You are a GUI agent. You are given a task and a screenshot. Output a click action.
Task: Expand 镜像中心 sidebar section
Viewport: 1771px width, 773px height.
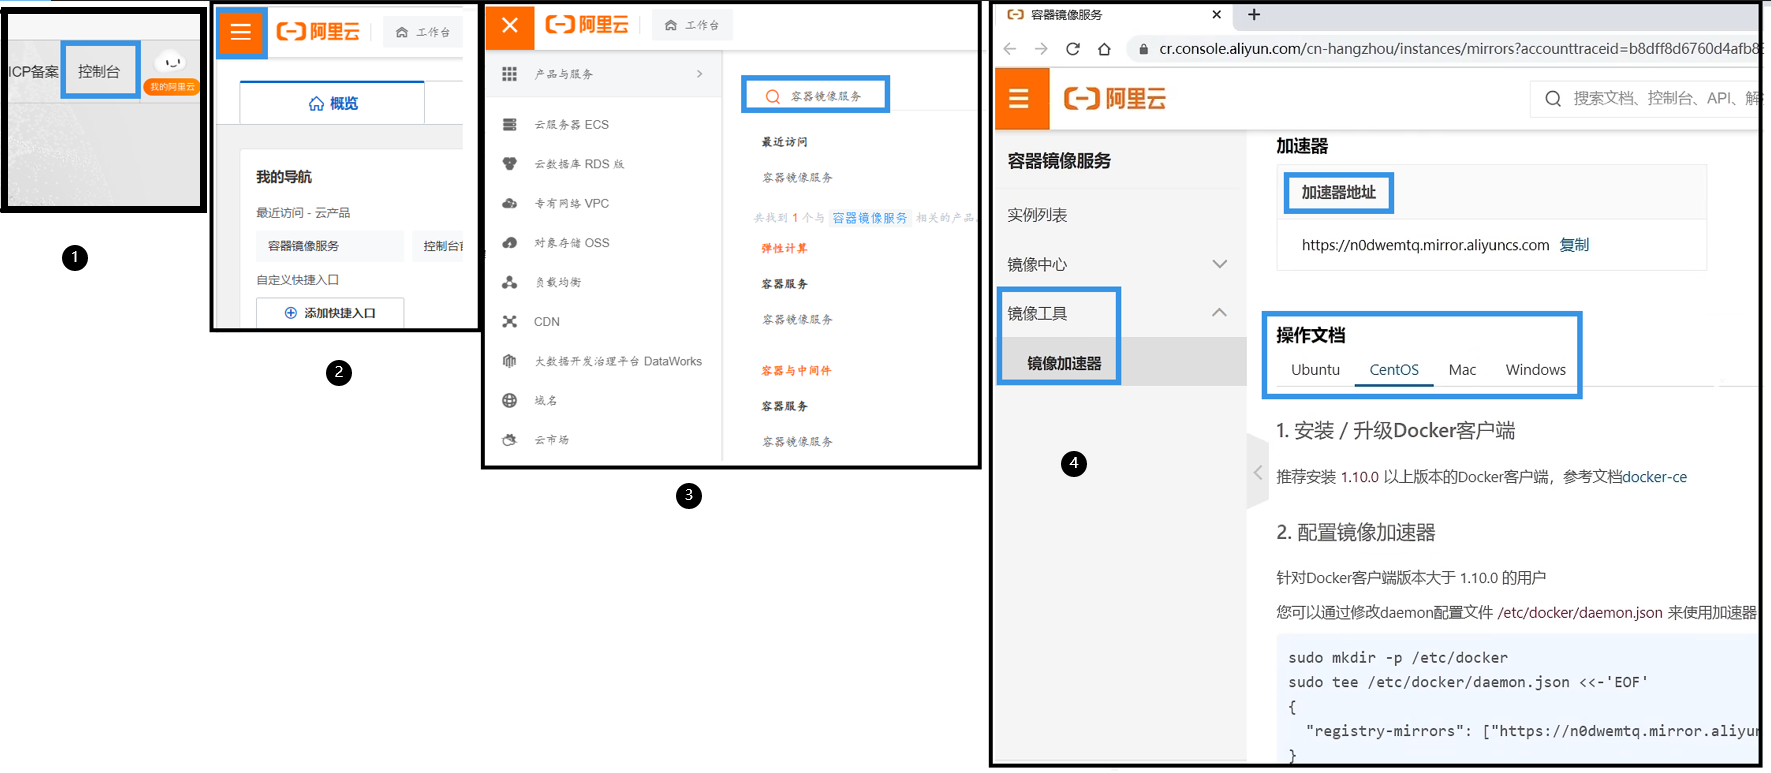click(1219, 264)
